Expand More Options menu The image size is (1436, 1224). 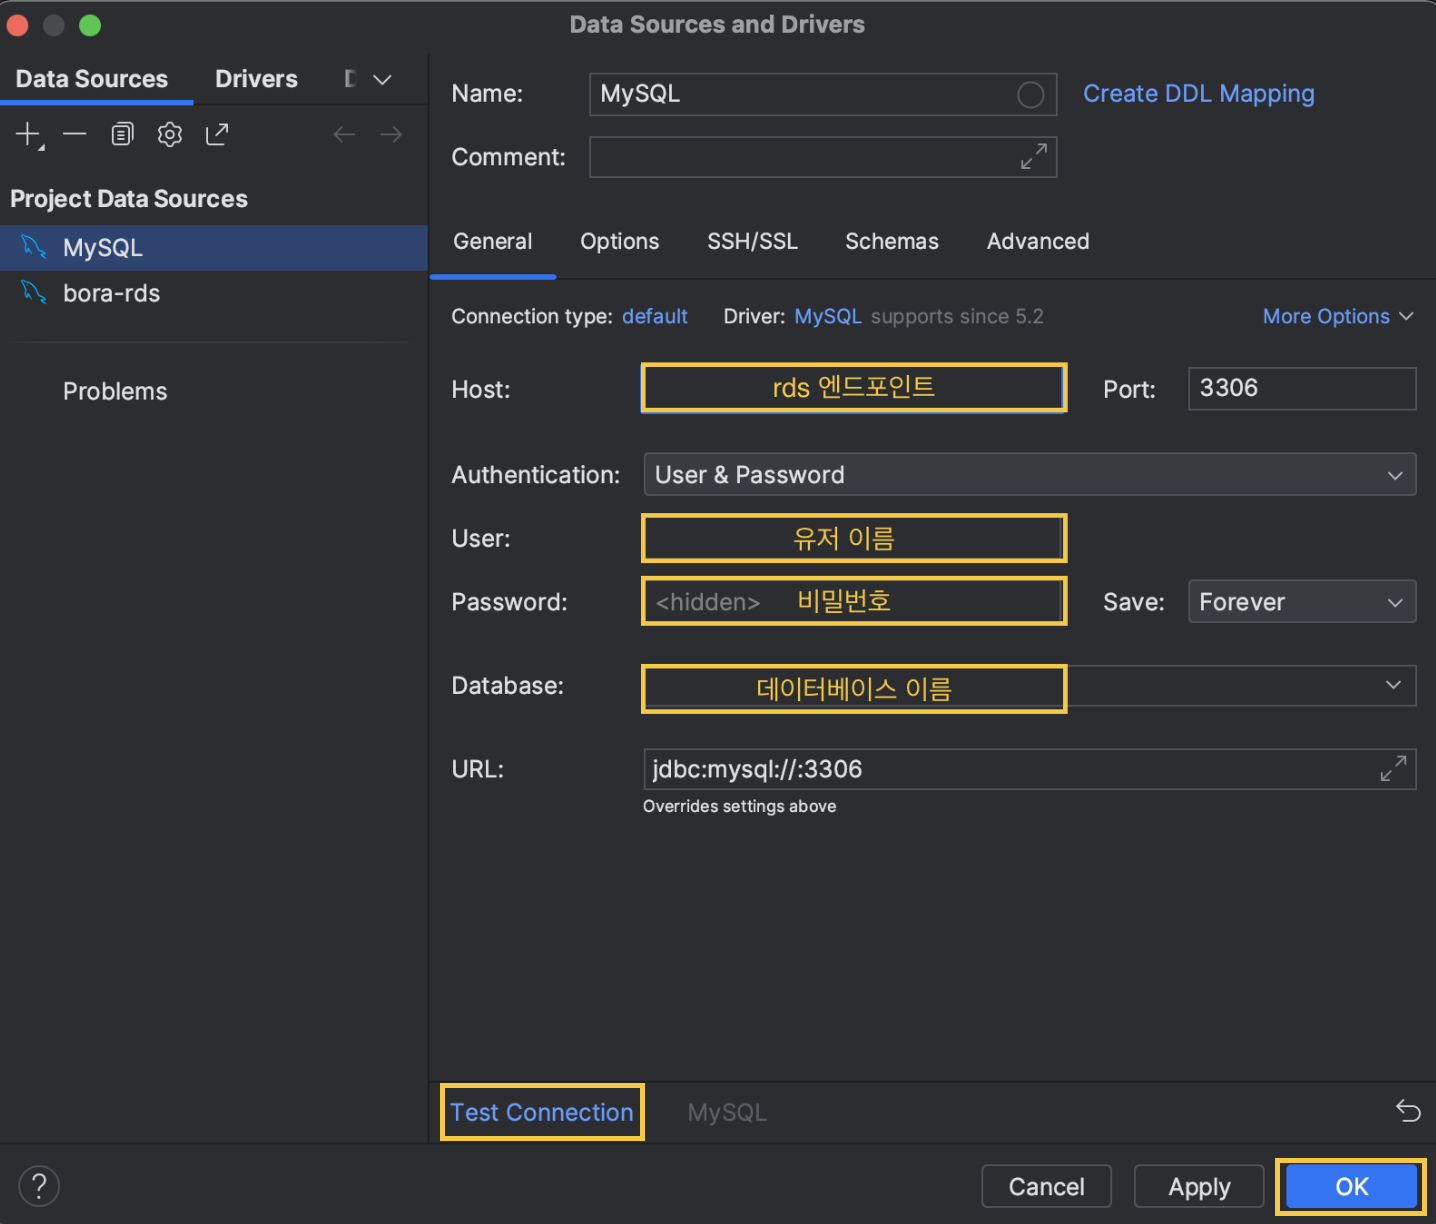tap(1338, 316)
